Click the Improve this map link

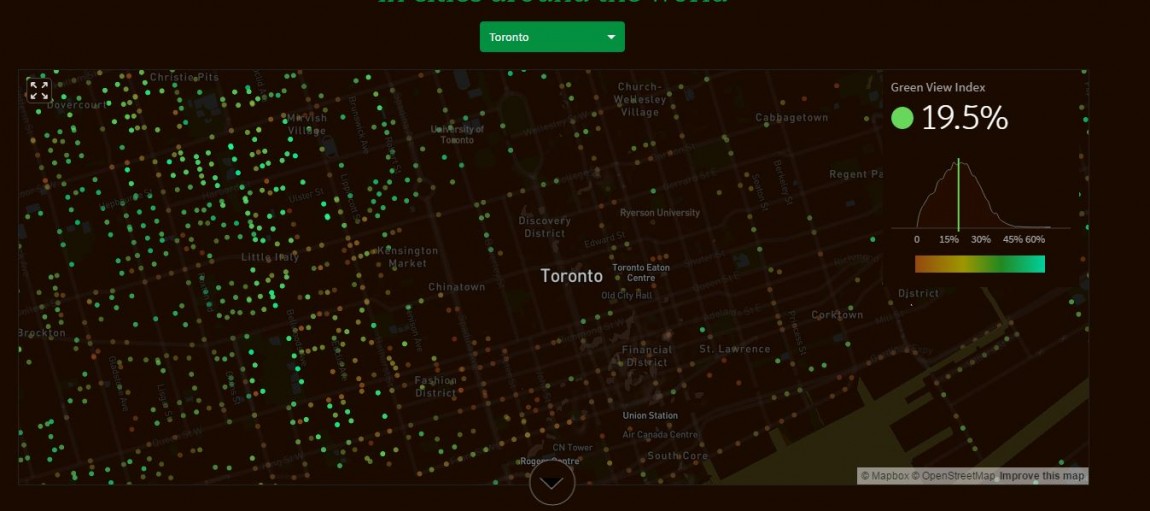click(x=1042, y=476)
